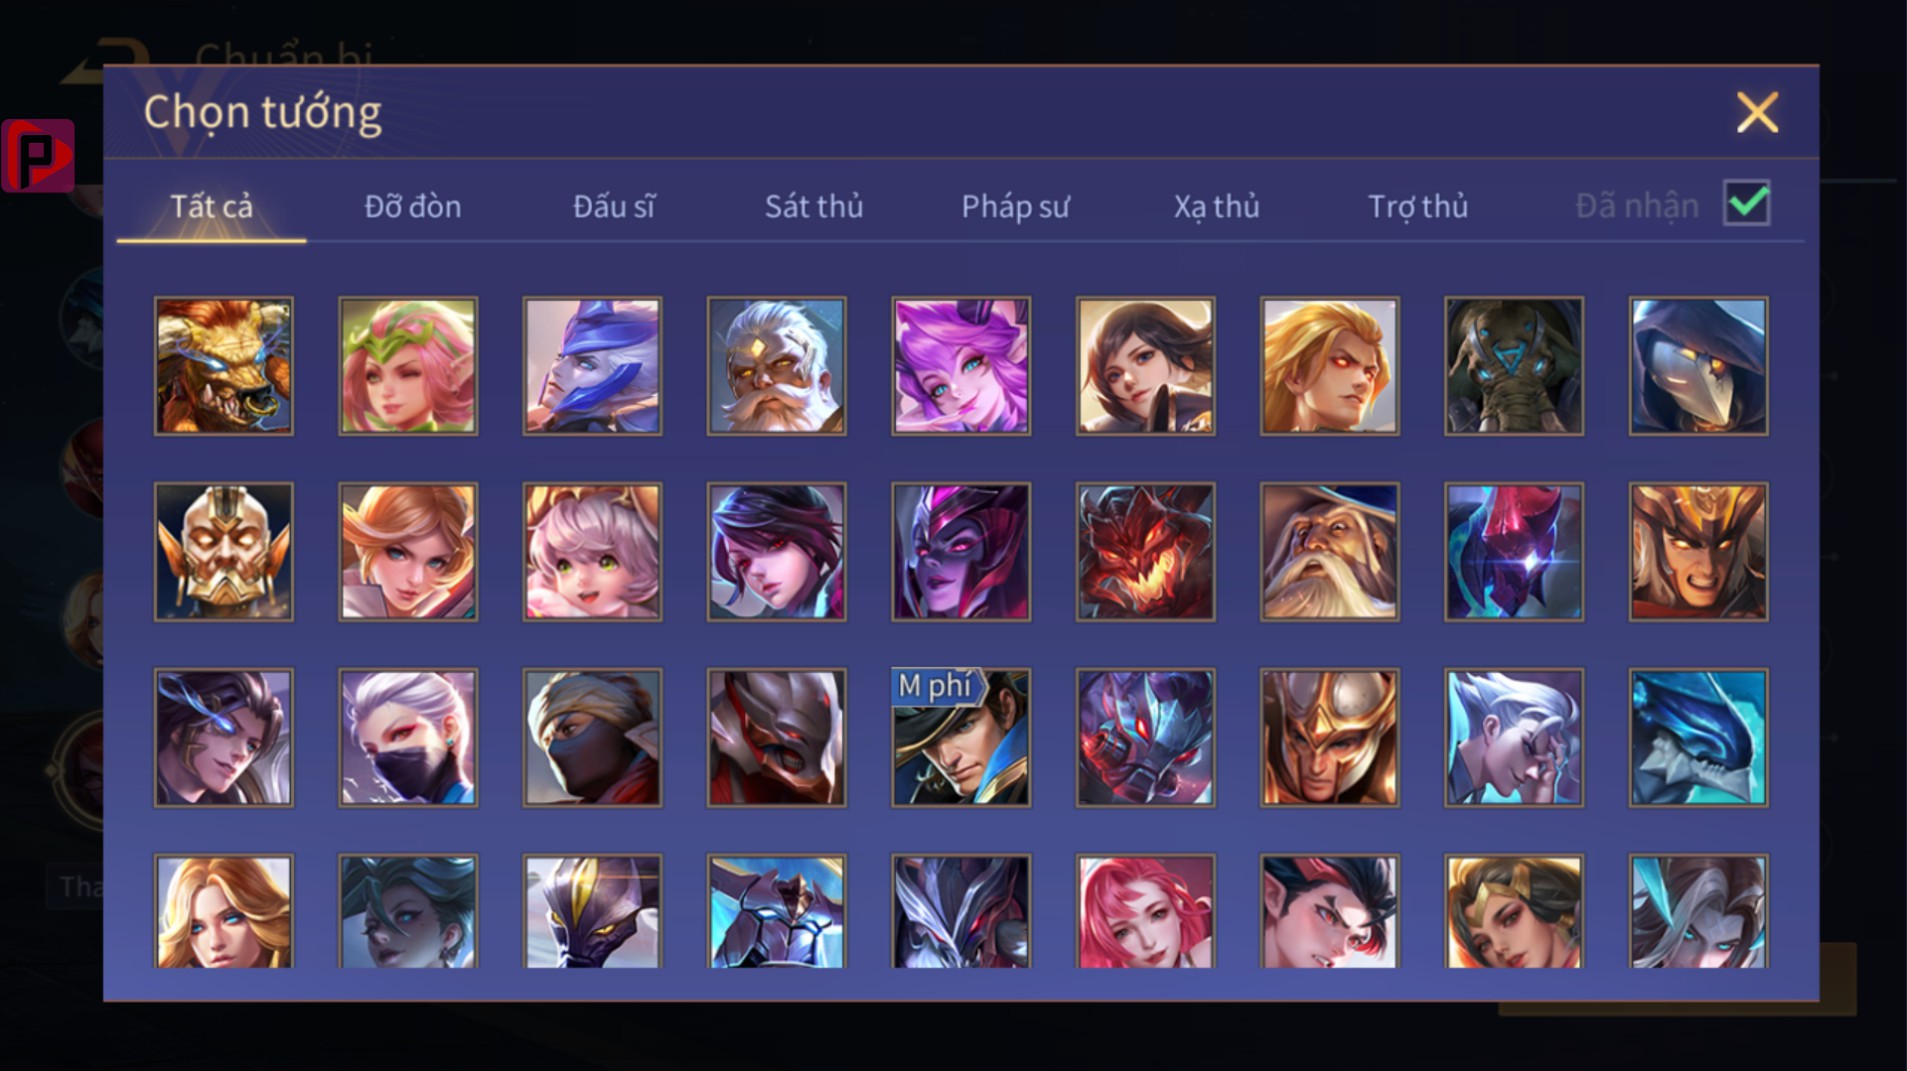Switch to the 'Đỡ đòn' tab
This screenshot has width=1907, height=1071.
pos(412,206)
